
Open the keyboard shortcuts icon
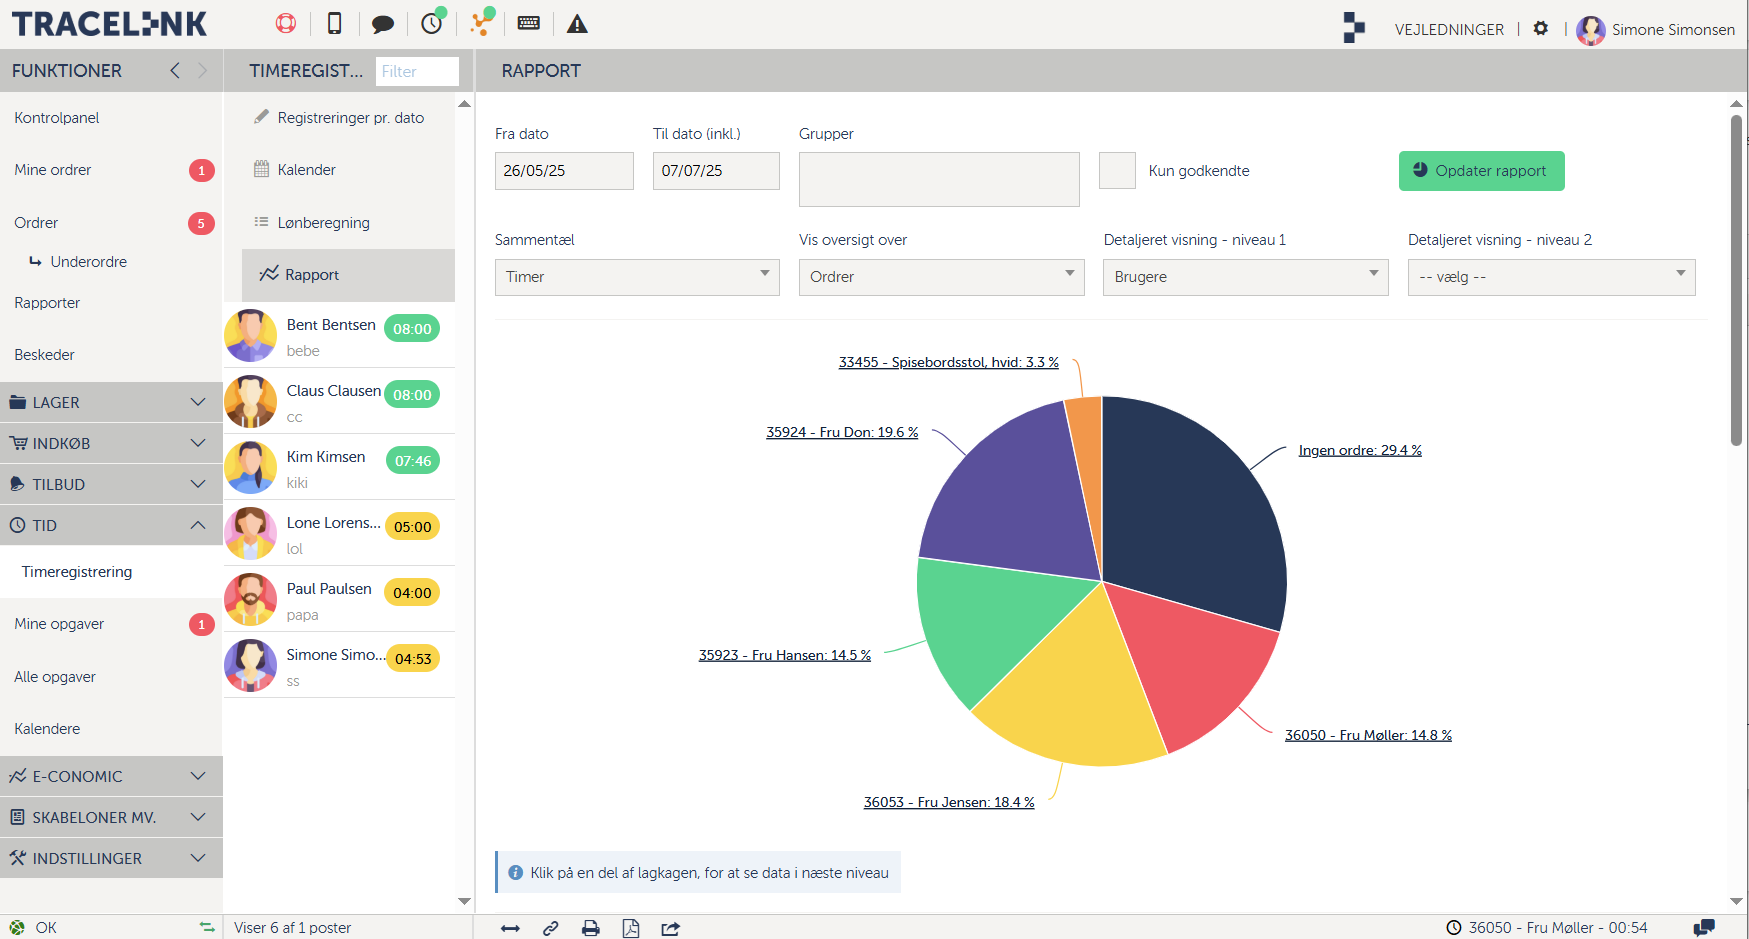529,24
